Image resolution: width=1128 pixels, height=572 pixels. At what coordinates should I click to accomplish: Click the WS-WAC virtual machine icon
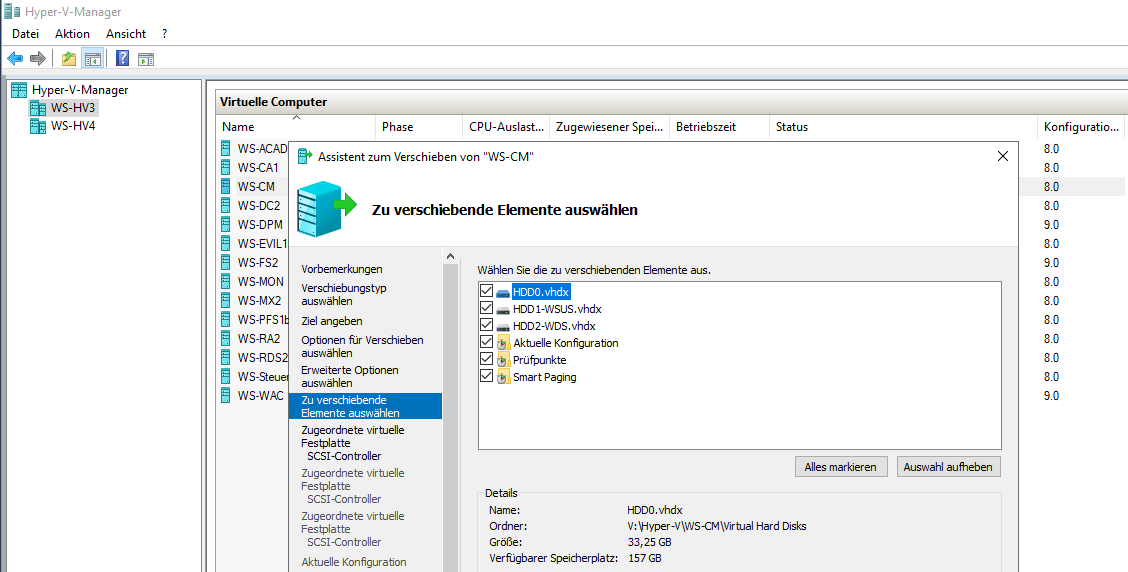226,395
